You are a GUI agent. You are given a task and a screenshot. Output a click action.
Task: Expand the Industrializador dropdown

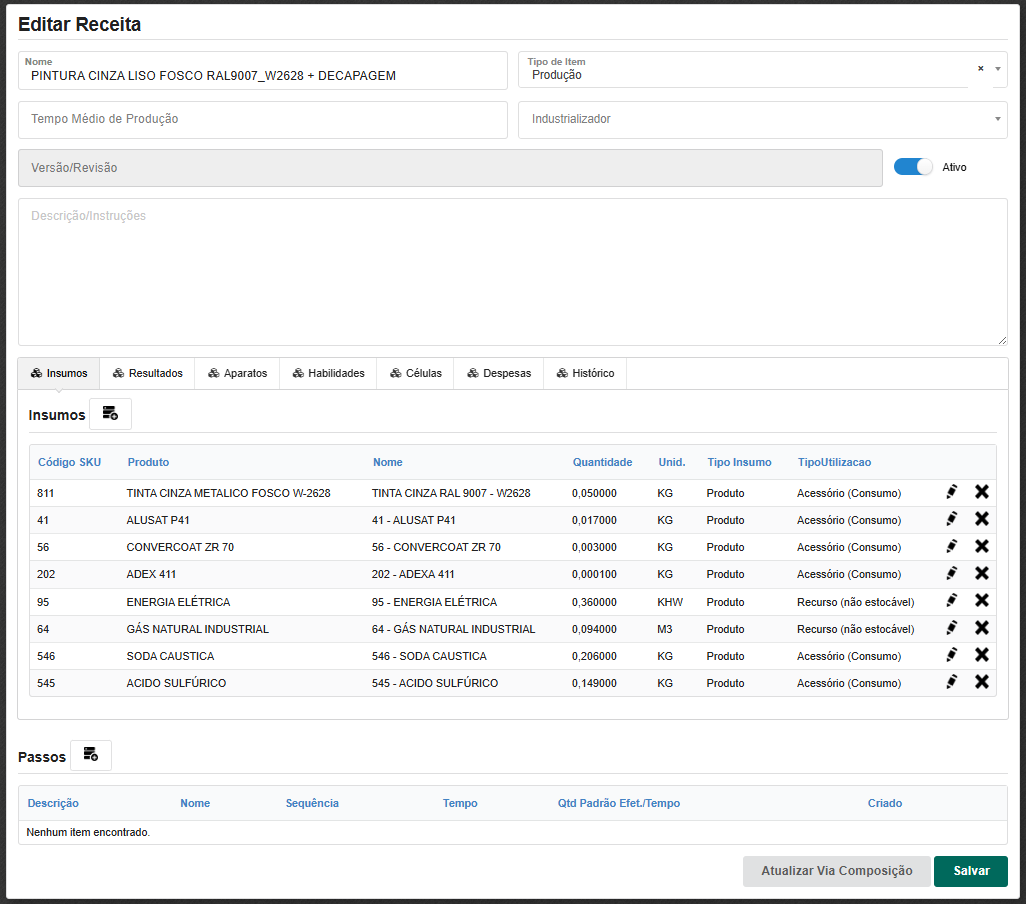(x=997, y=119)
